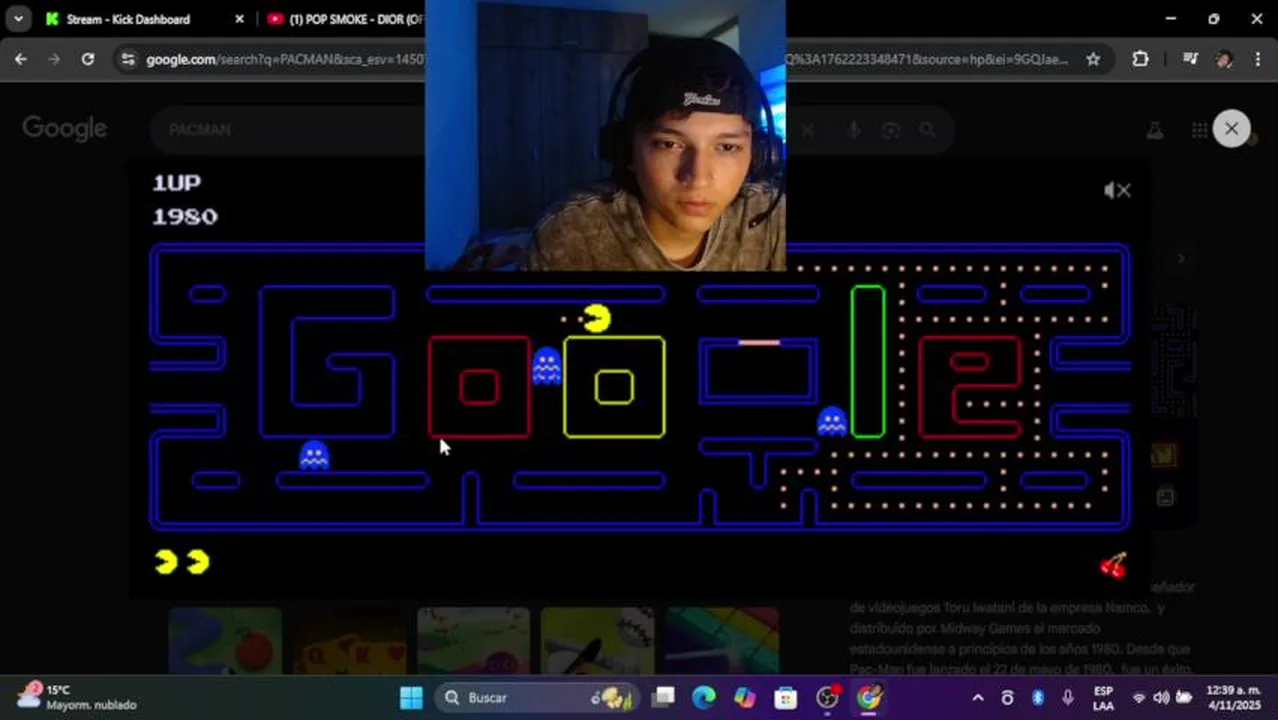Image resolution: width=1278 pixels, height=720 pixels.
Task: Close the Pac-Man game overlay with the round X
Action: pos(1231,129)
